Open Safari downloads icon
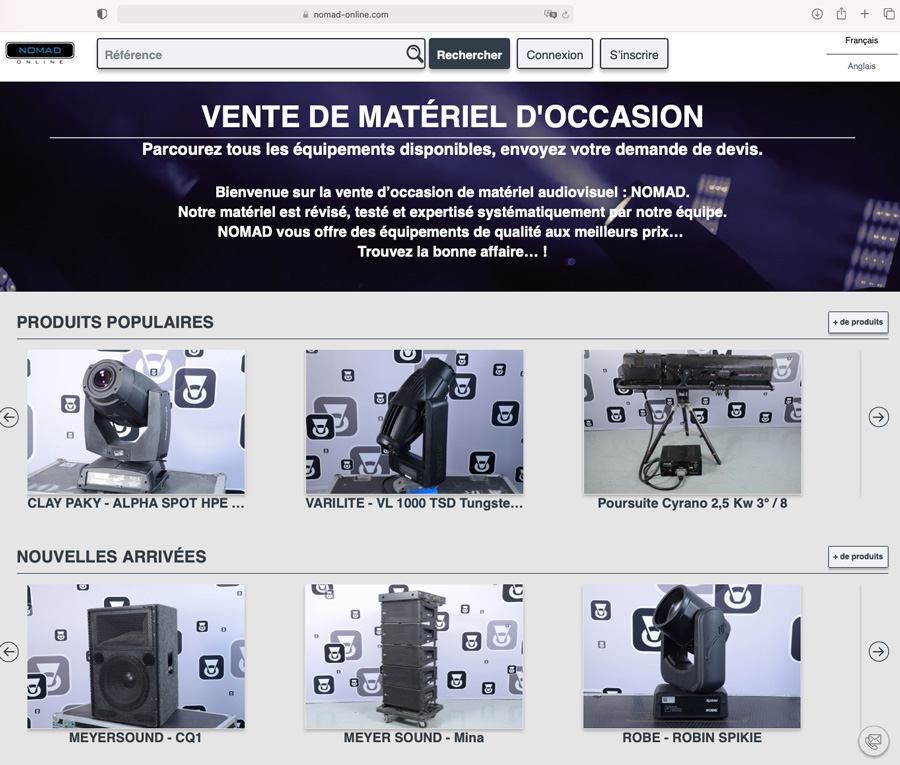Screen dimensions: 900x765 pos(817,14)
